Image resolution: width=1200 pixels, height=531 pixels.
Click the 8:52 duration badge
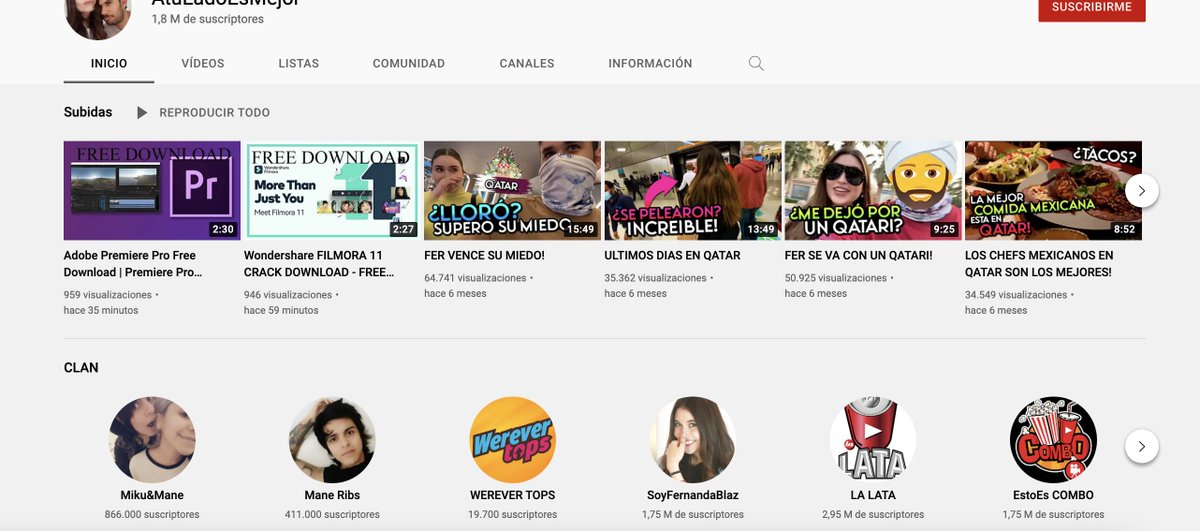tap(1124, 229)
